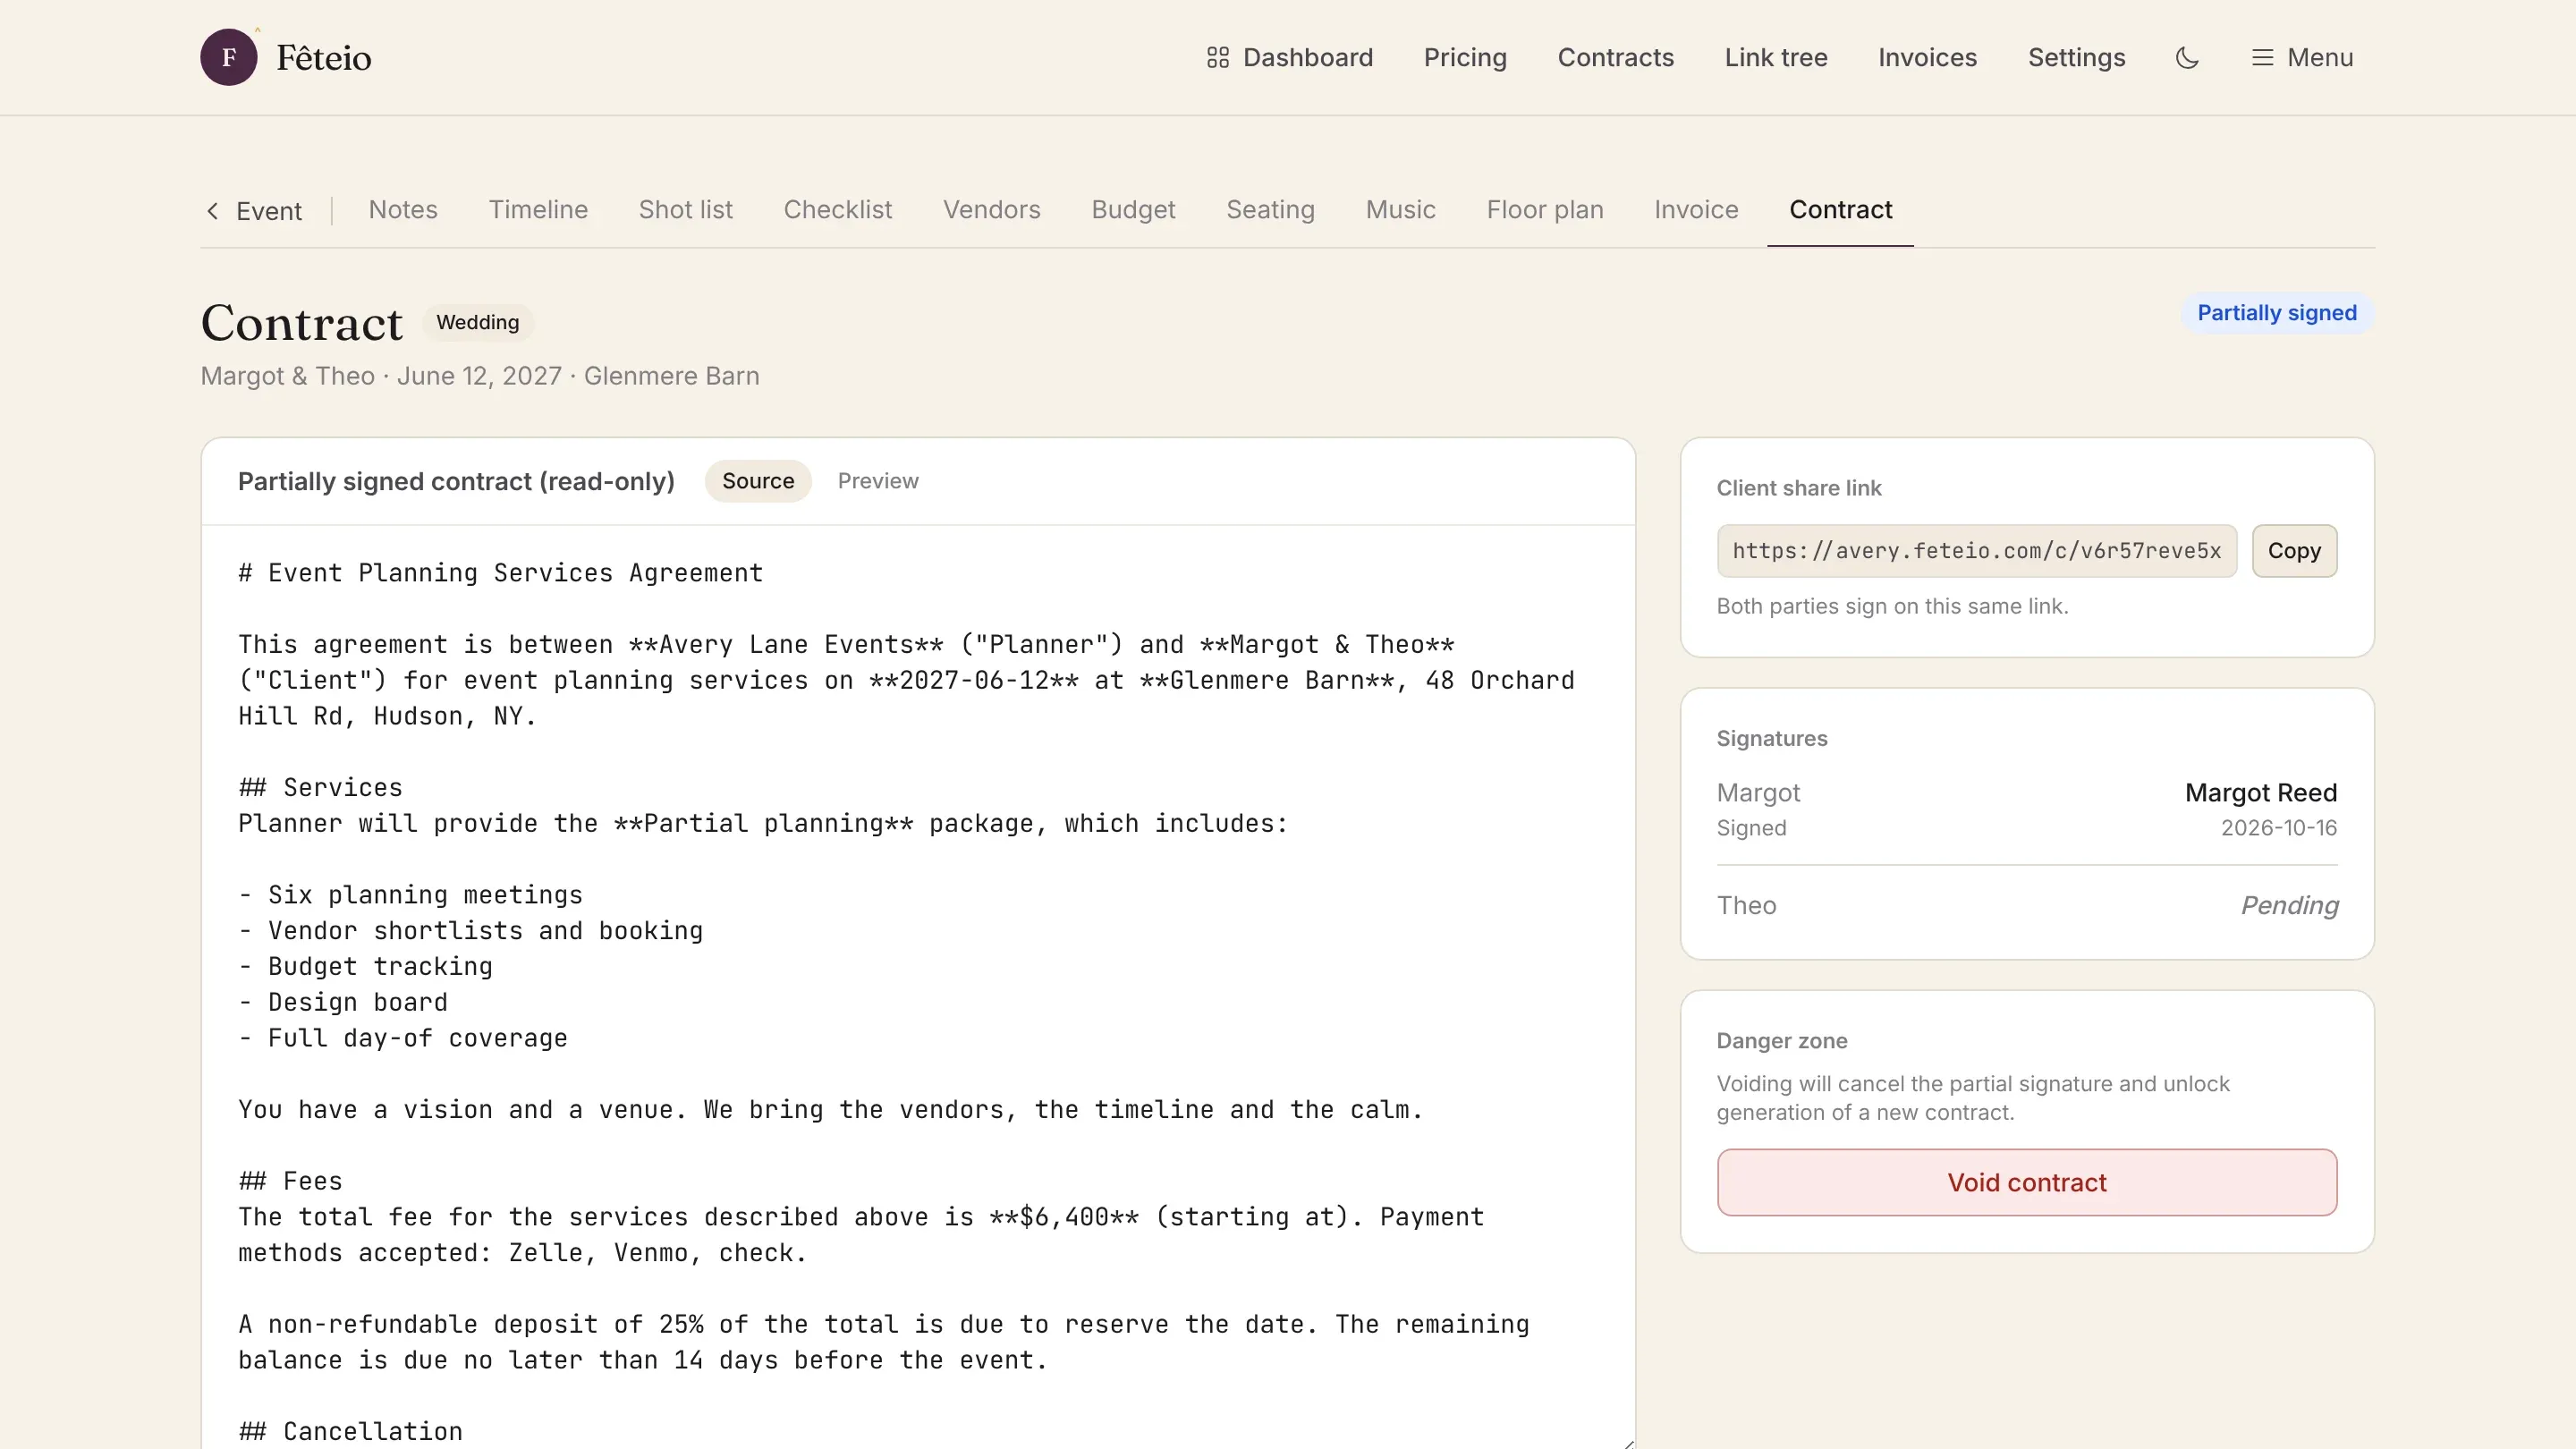The image size is (2576, 1449).
Task: Click the '## Cancellation' heading line
Action: 350,1431
